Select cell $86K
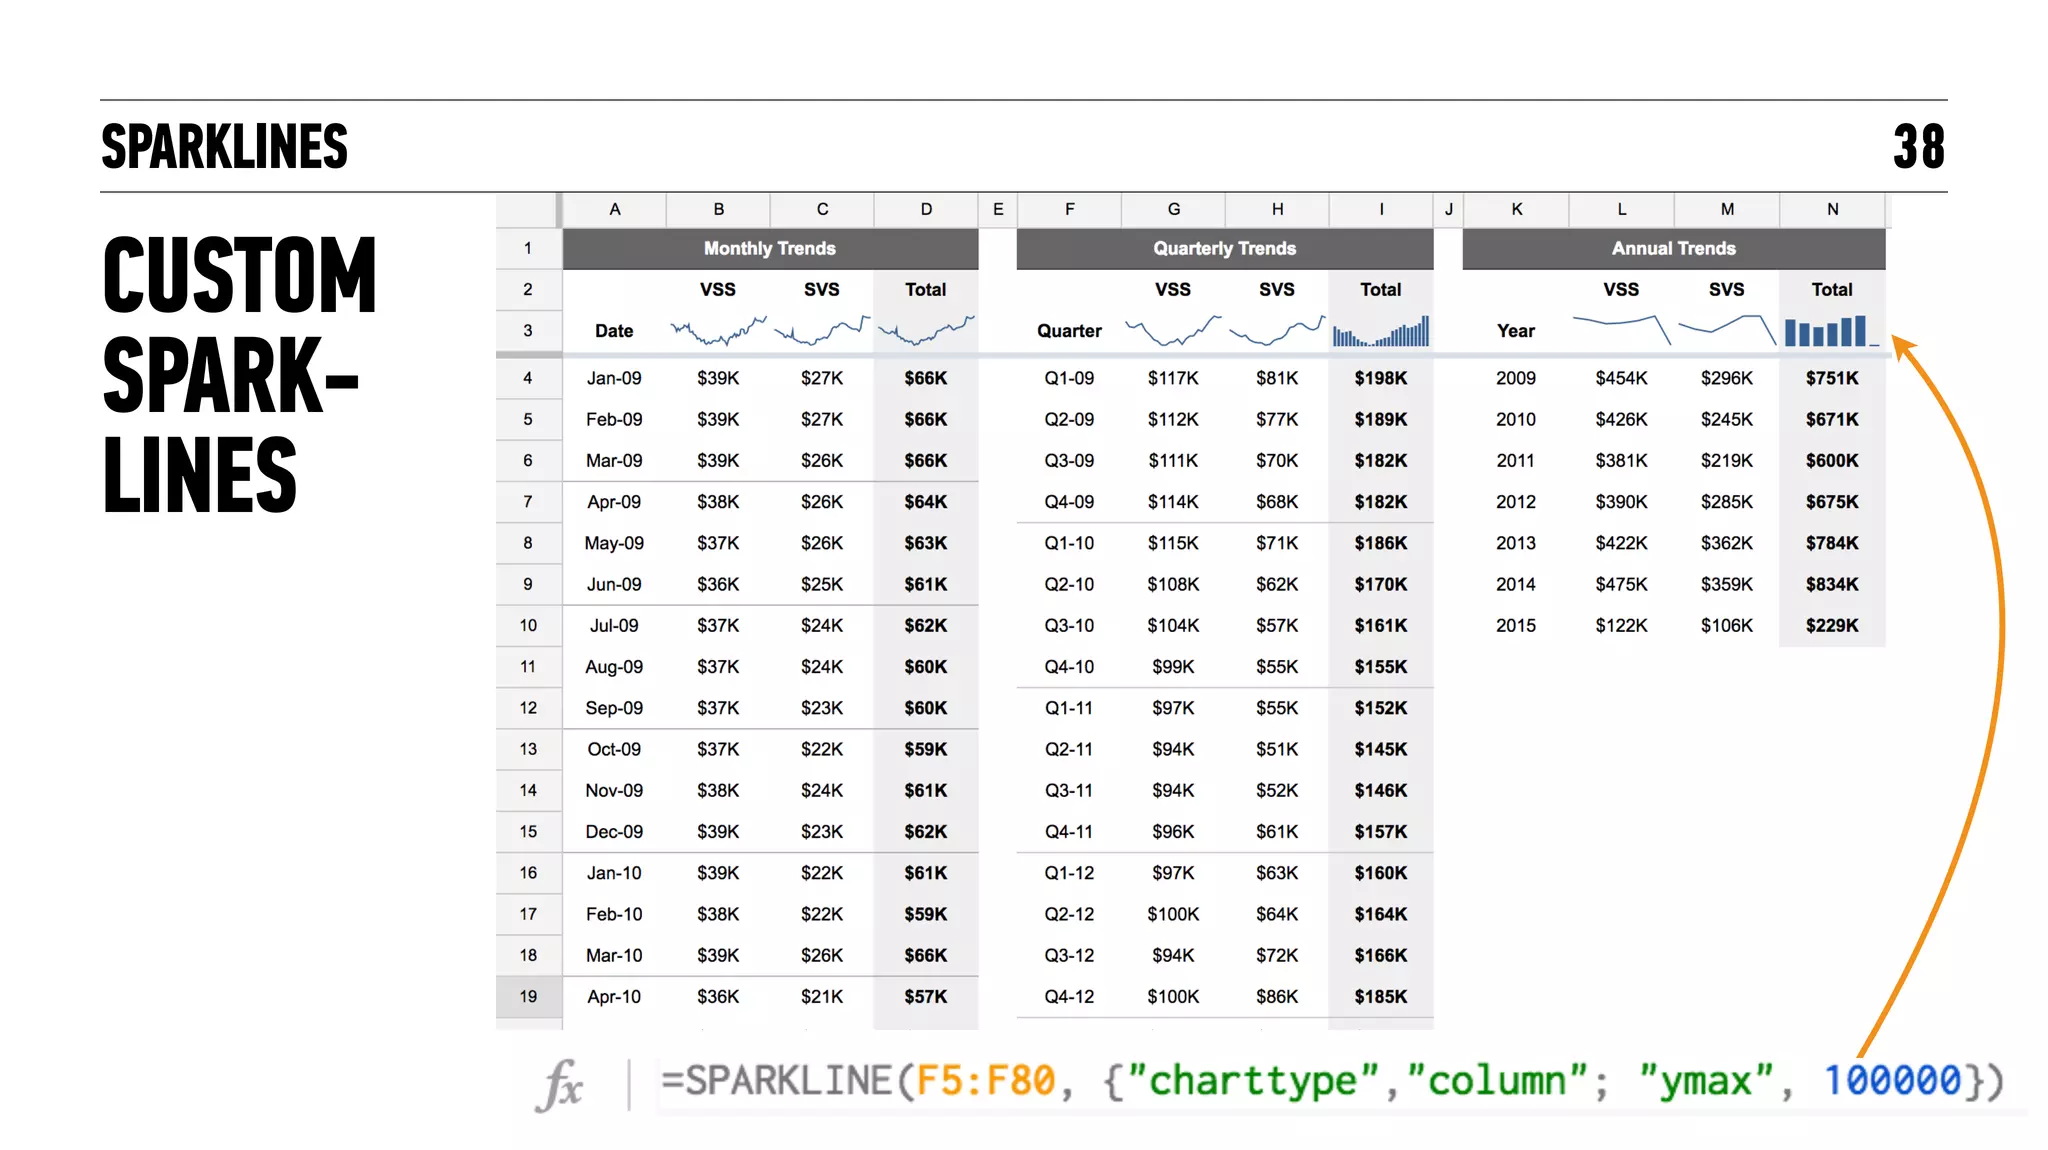This screenshot has width=2048, height=1150. tap(1277, 996)
